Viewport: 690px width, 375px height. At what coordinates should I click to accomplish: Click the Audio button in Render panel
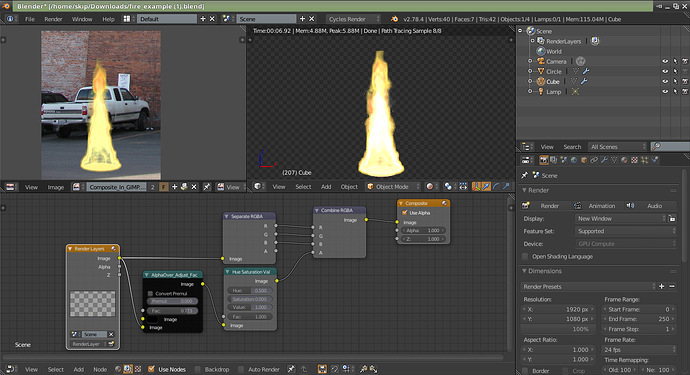(x=650, y=206)
